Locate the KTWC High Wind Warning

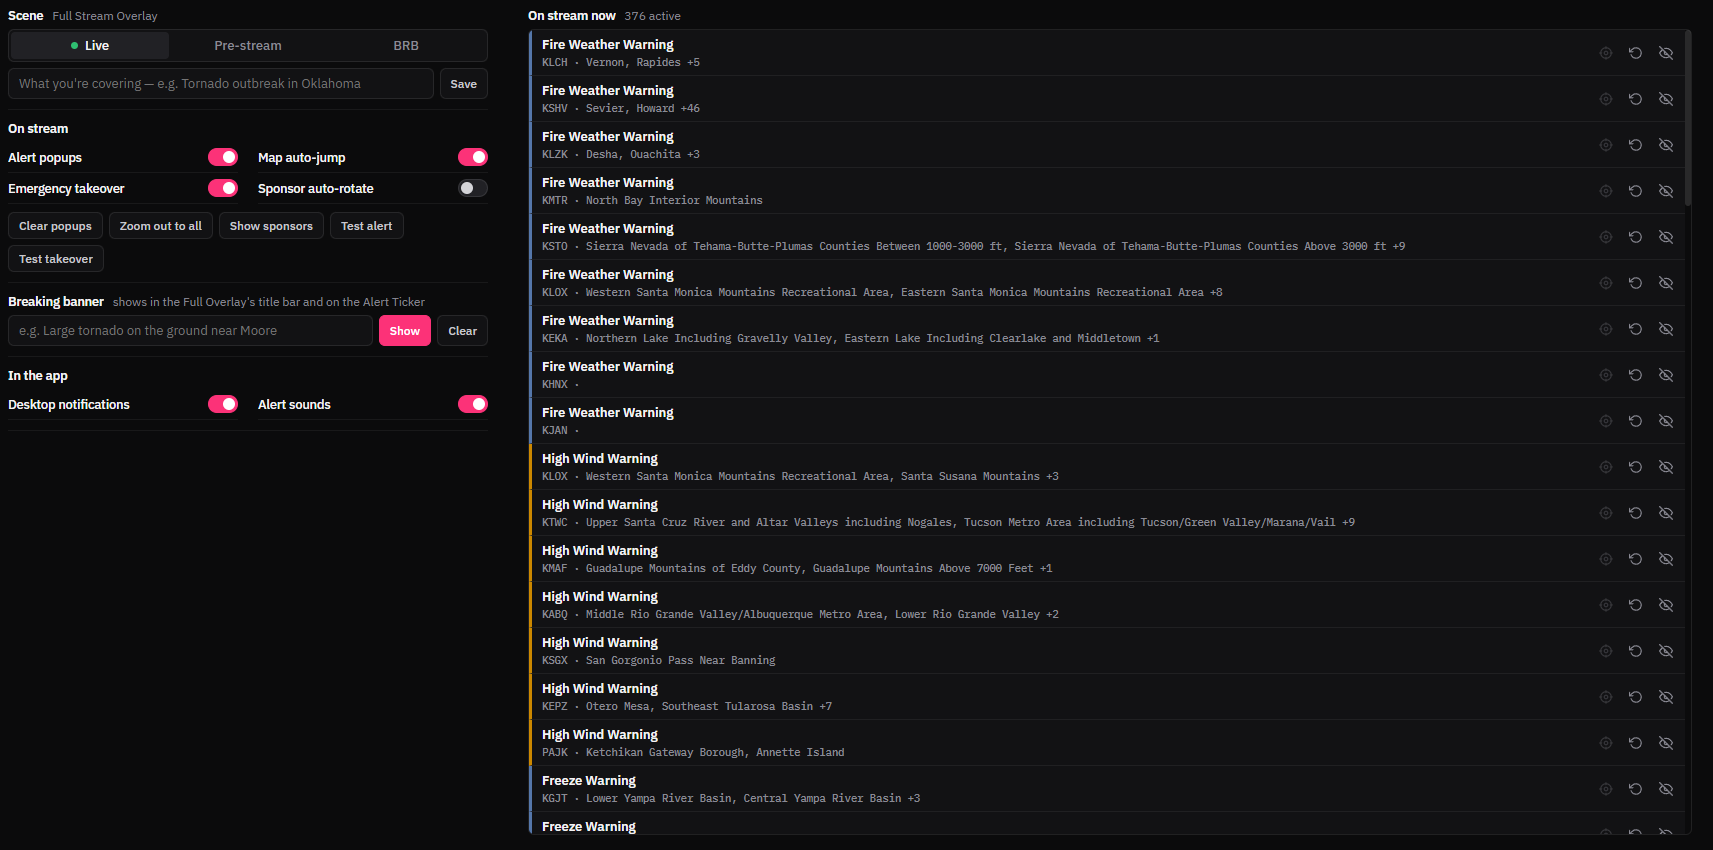pos(1606,513)
